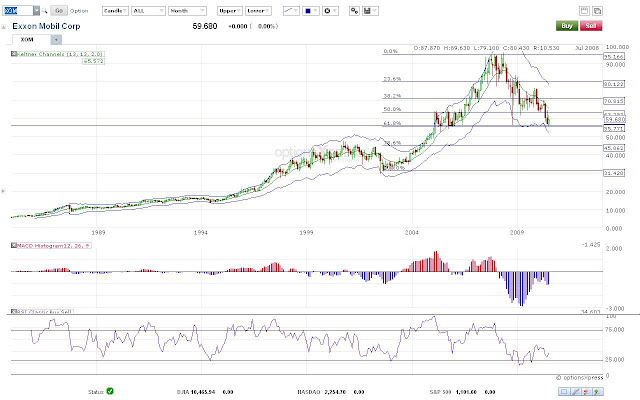
Task: Click the Exxon Mobil Corp title
Action: [46, 26]
